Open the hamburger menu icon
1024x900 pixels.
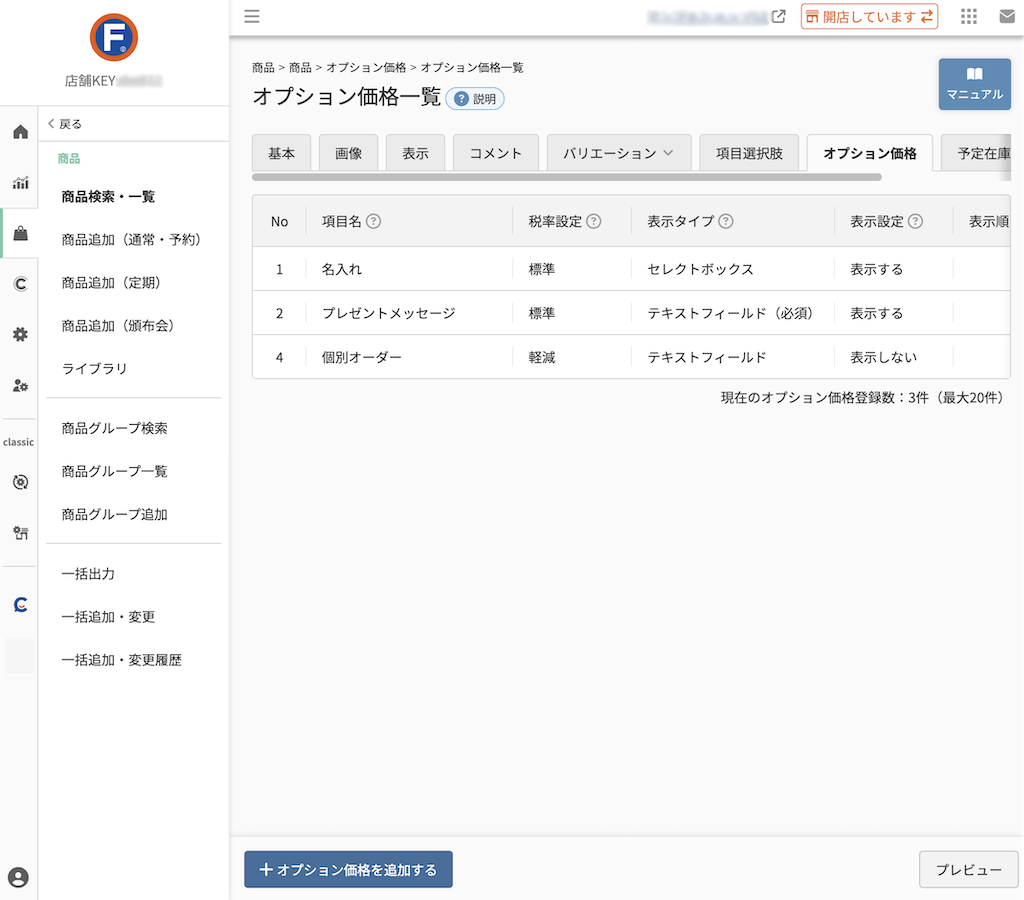pyautogui.click(x=251, y=16)
